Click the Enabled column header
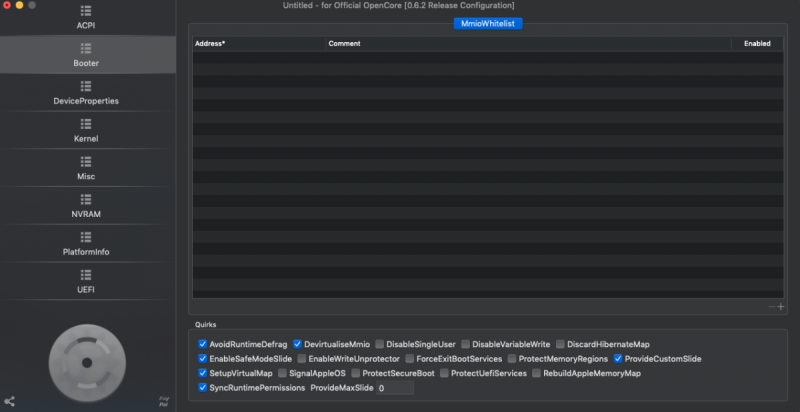Image resolution: width=800 pixels, height=412 pixels. pos(757,43)
